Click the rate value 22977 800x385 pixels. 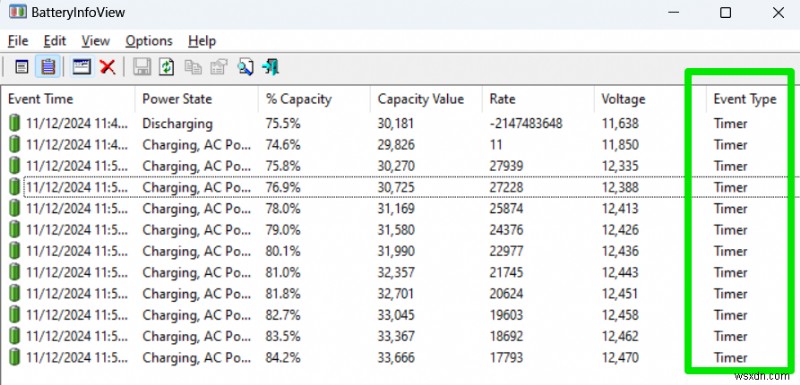(x=506, y=251)
